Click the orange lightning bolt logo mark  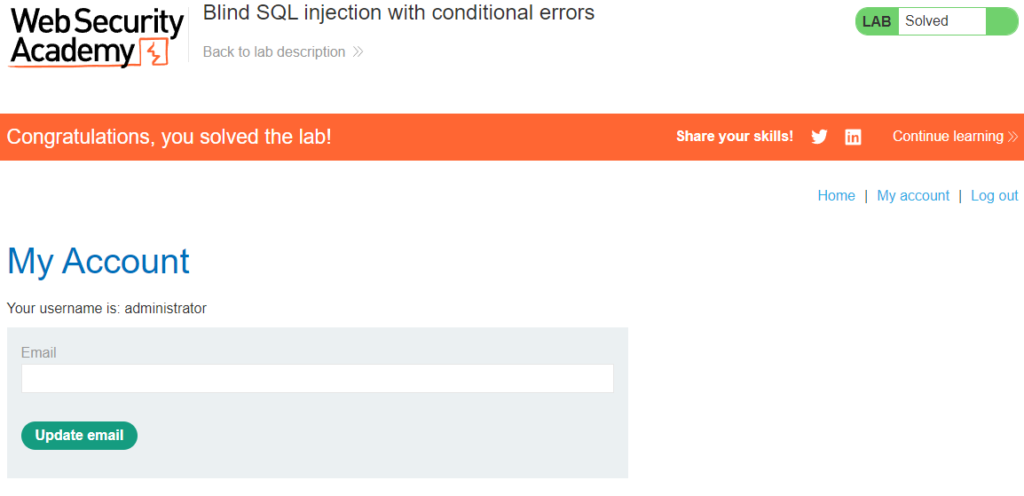coord(156,53)
